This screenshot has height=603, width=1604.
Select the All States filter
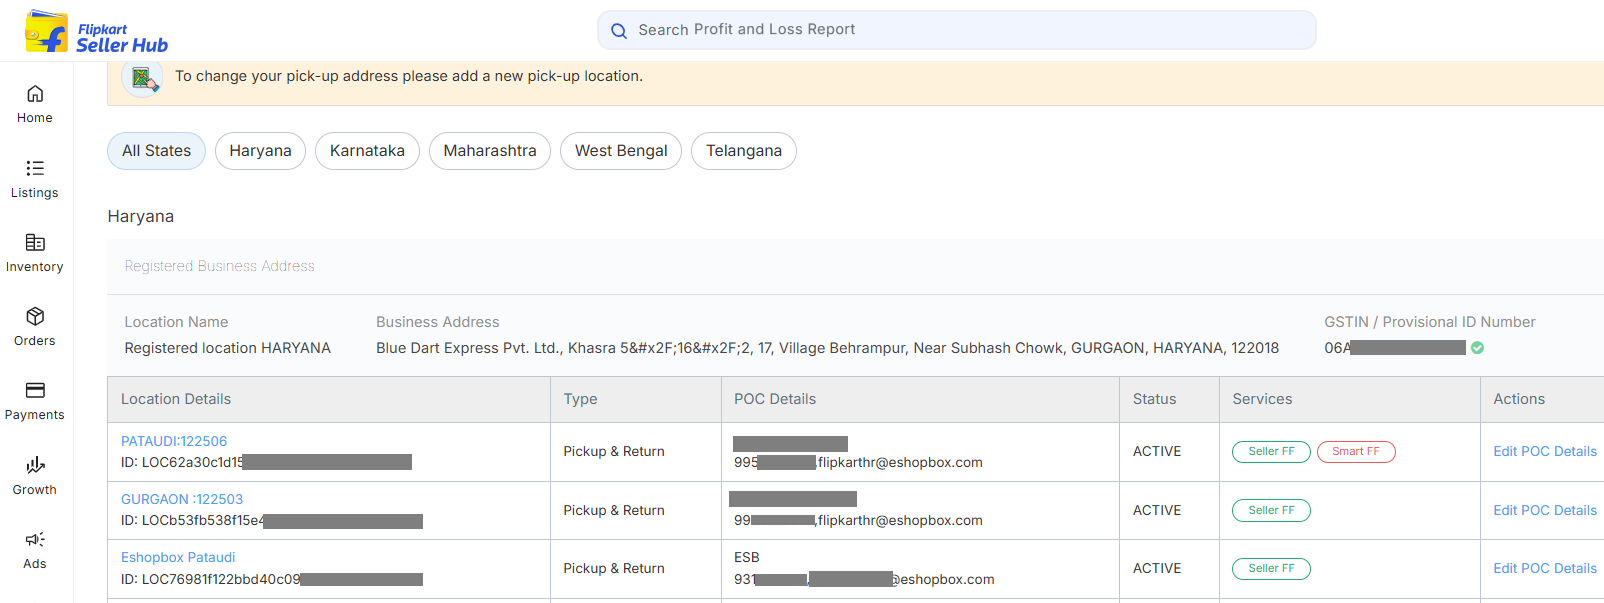point(156,151)
